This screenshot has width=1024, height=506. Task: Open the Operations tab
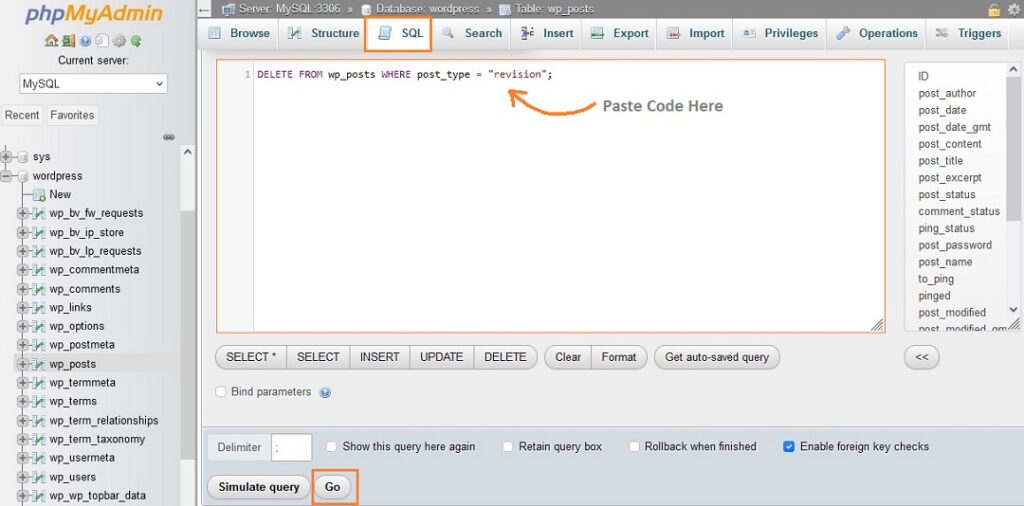(876, 33)
